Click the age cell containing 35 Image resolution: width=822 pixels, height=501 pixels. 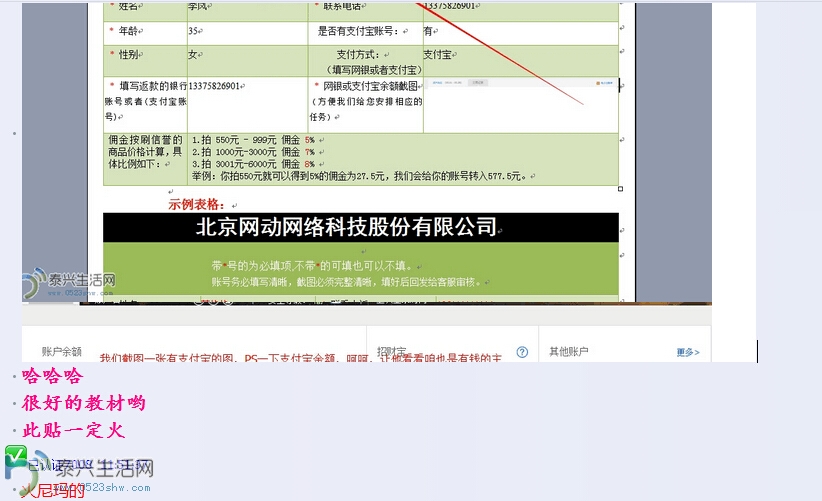246,32
